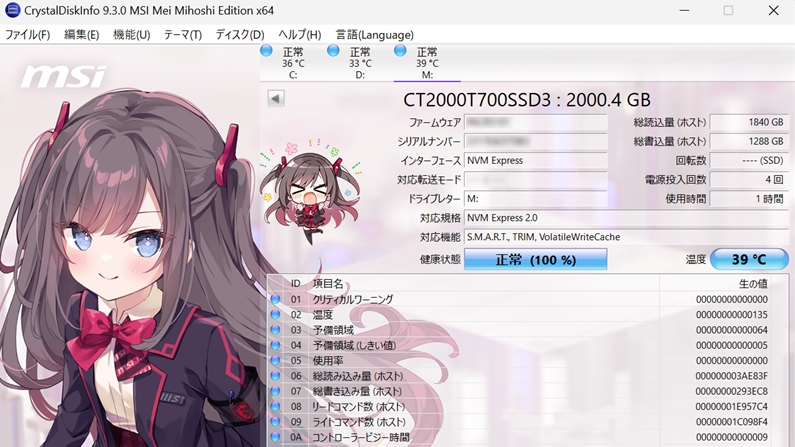Select the M: drive tab
Viewport: 795px width, 447px height.
pos(427,63)
